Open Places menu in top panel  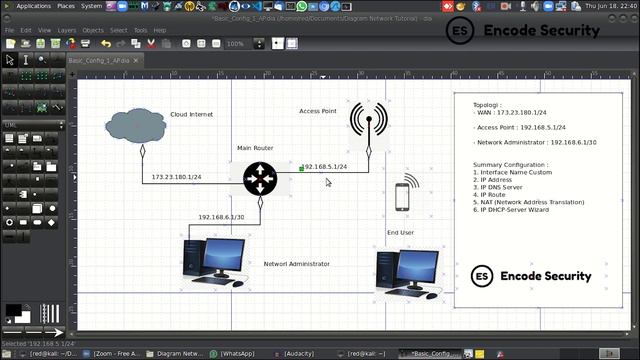66,6
